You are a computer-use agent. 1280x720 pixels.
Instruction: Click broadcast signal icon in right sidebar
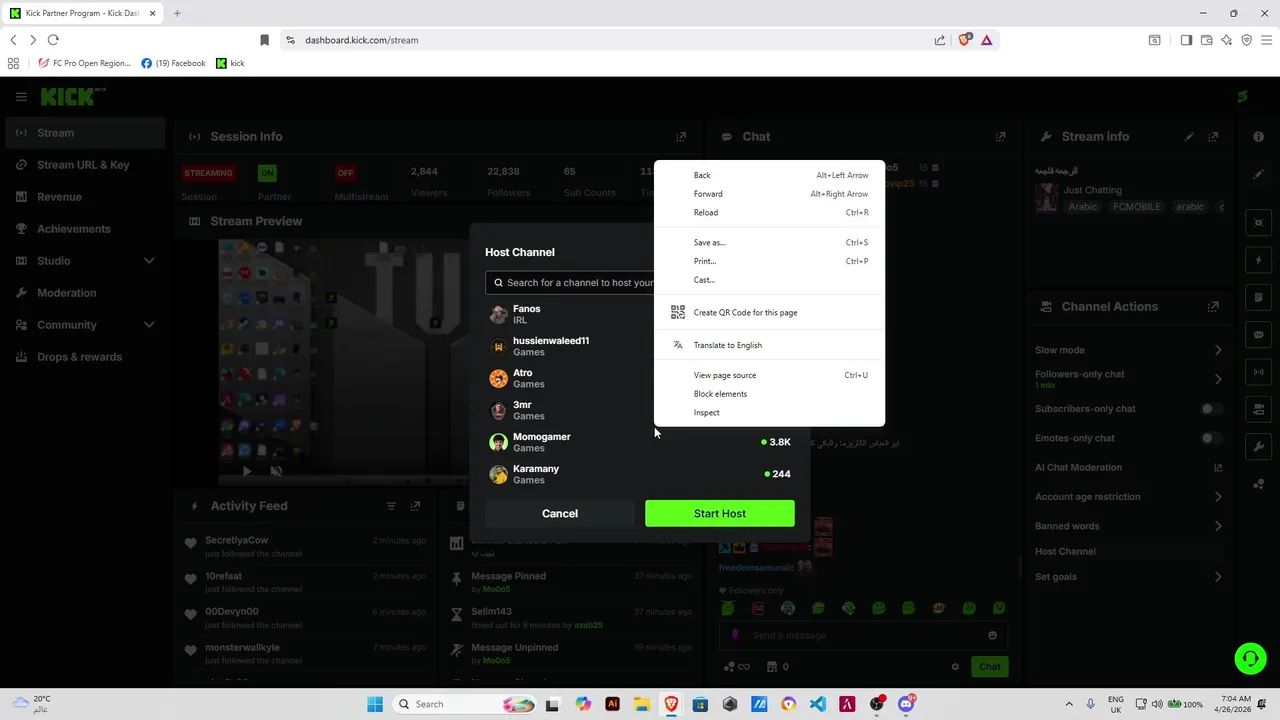[x=1258, y=372]
